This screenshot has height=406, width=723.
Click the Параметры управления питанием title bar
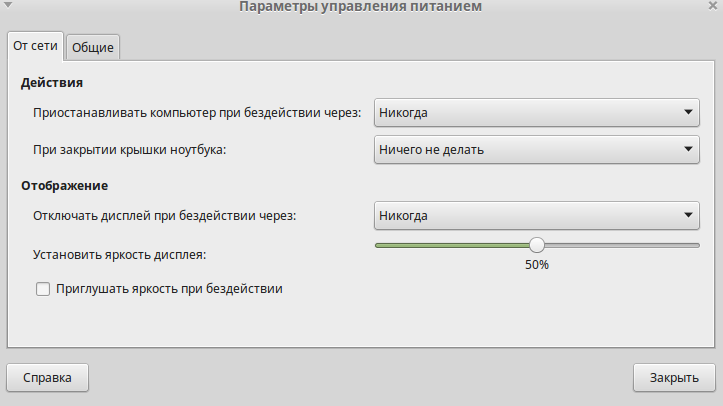point(360,7)
